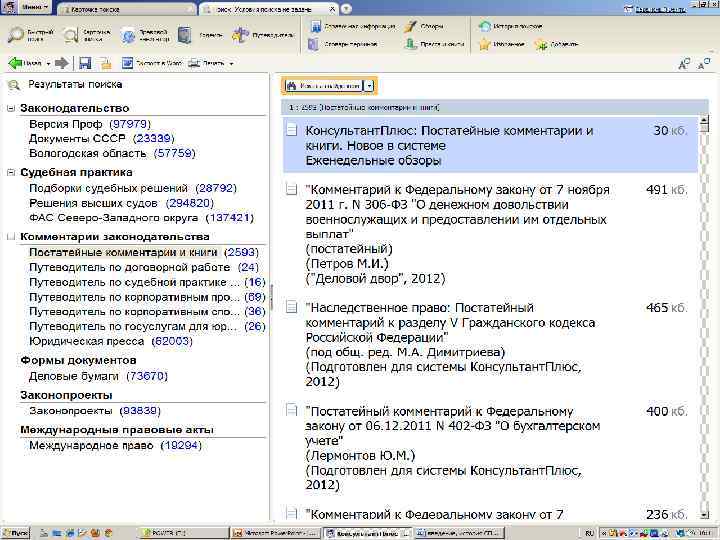Viewport: 720px width, 540px height.
Task: Decrease font size with smaller A icon
Action: pyautogui.click(x=703, y=64)
